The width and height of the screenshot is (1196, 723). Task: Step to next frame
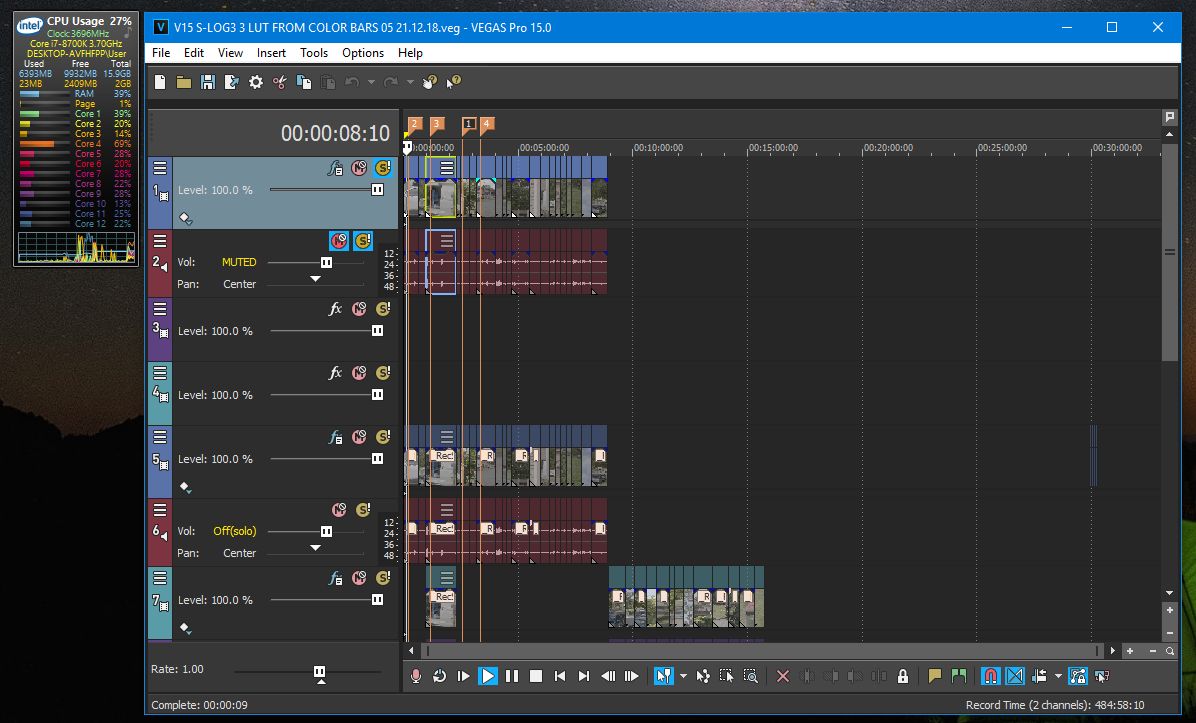632,676
